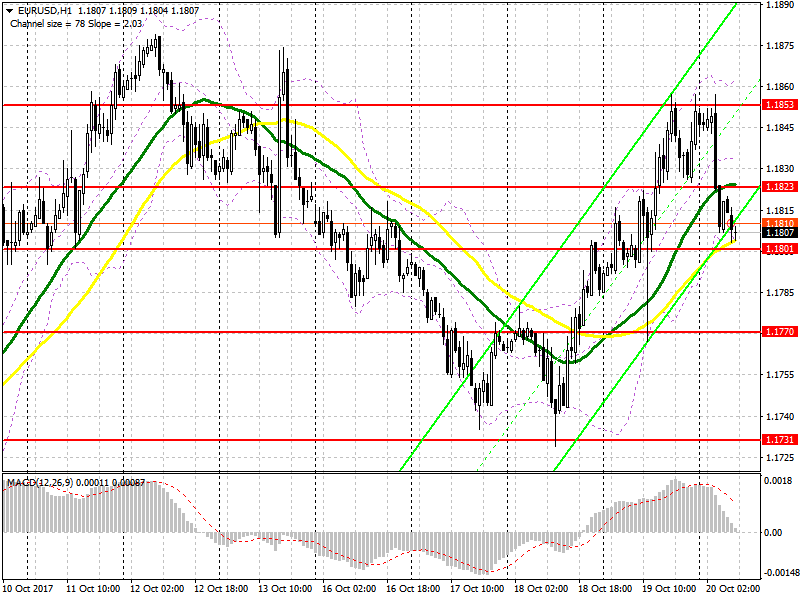800x600 pixels.
Task: Click the 11 Oct 10:00 time label
Action: [x=93, y=589]
